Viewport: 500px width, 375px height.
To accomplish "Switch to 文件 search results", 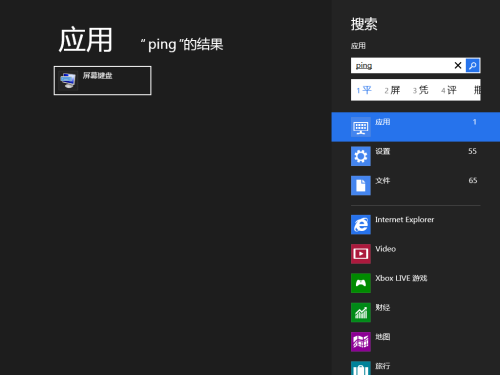I will click(x=416, y=185).
